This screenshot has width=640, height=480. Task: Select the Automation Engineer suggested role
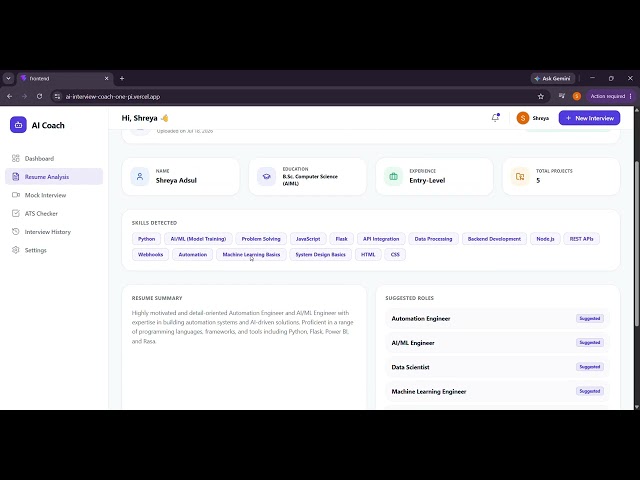tap(497, 318)
